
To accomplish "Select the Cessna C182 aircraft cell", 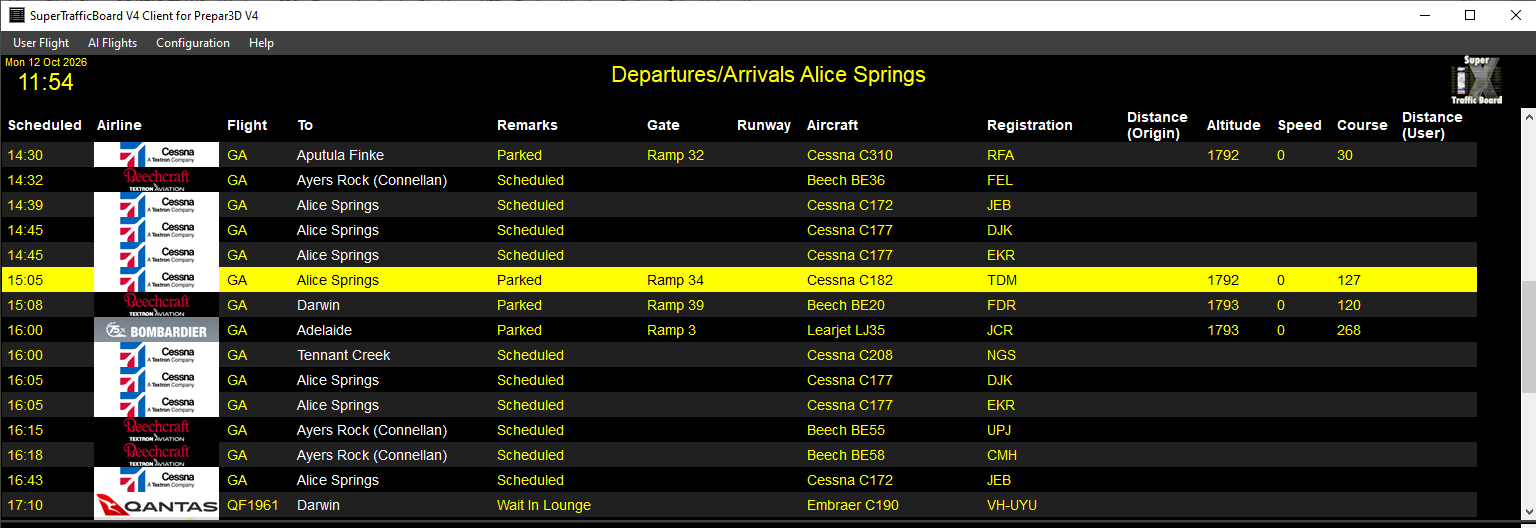I will [x=849, y=280].
